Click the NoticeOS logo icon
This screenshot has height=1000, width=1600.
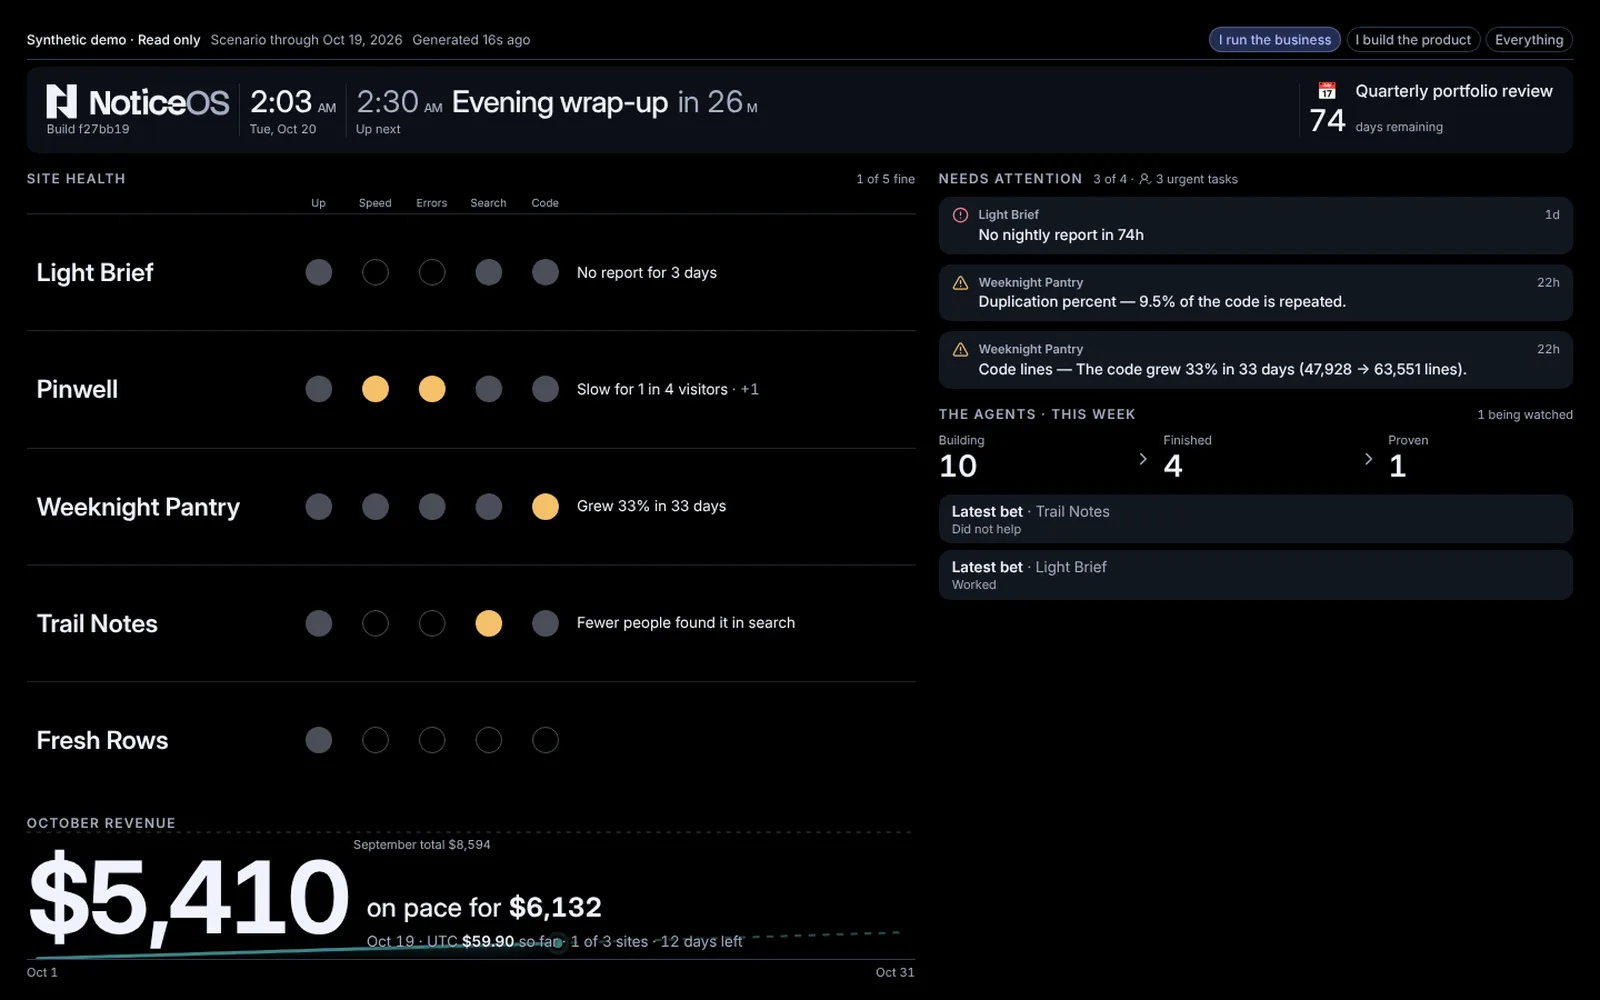click(61, 101)
